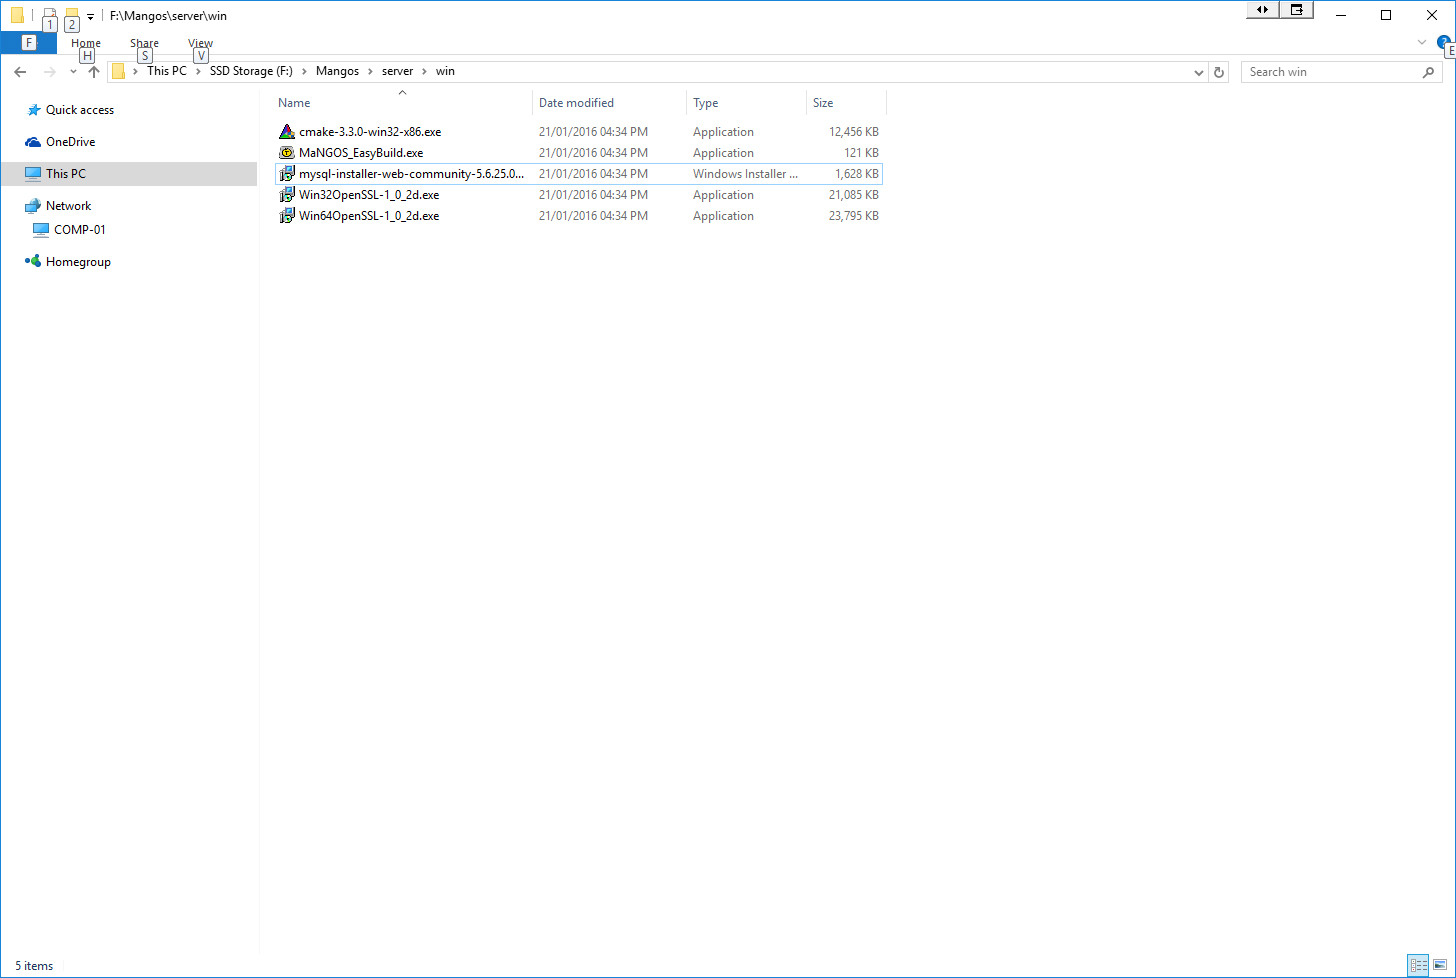Click the left-right arrows title bar button
Image resolution: width=1456 pixels, height=978 pixels.
click(1263, 10)
